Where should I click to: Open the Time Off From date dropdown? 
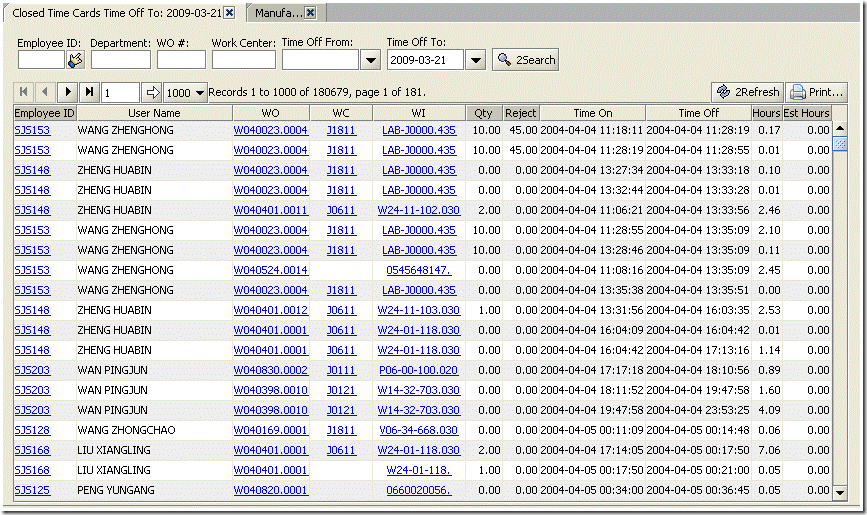click(370, 61)
